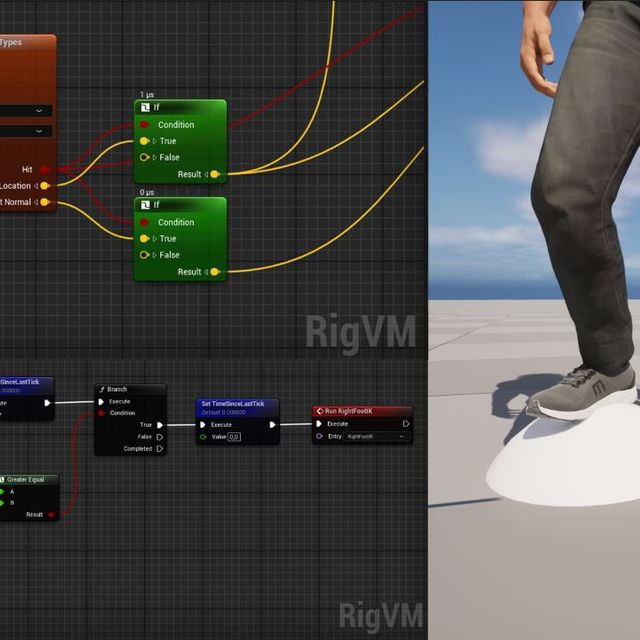
Task: Click False input pin on 1 µs If node
Action: 144,157
